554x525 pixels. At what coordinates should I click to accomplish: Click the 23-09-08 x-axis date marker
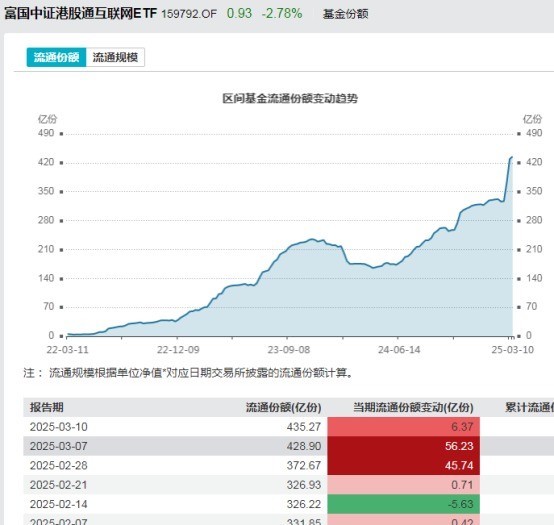[x=289, y=350]
